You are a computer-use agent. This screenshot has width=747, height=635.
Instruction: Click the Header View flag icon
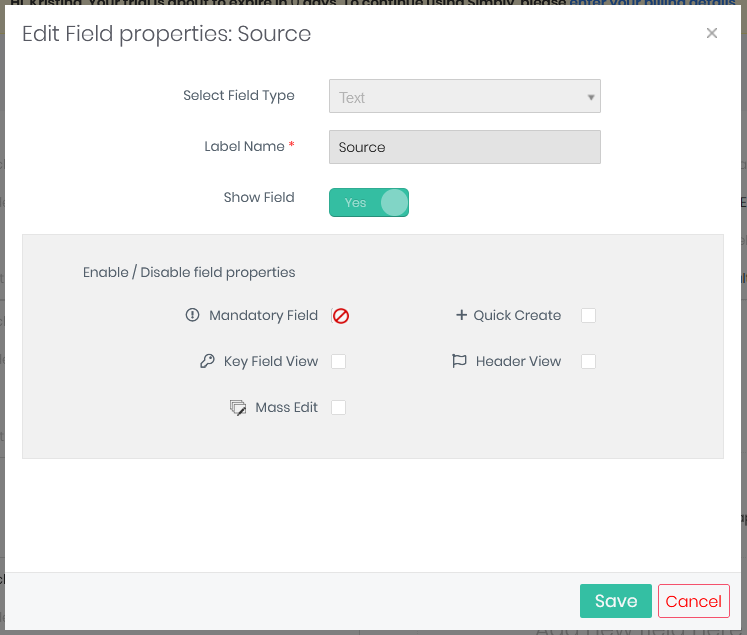459,361
